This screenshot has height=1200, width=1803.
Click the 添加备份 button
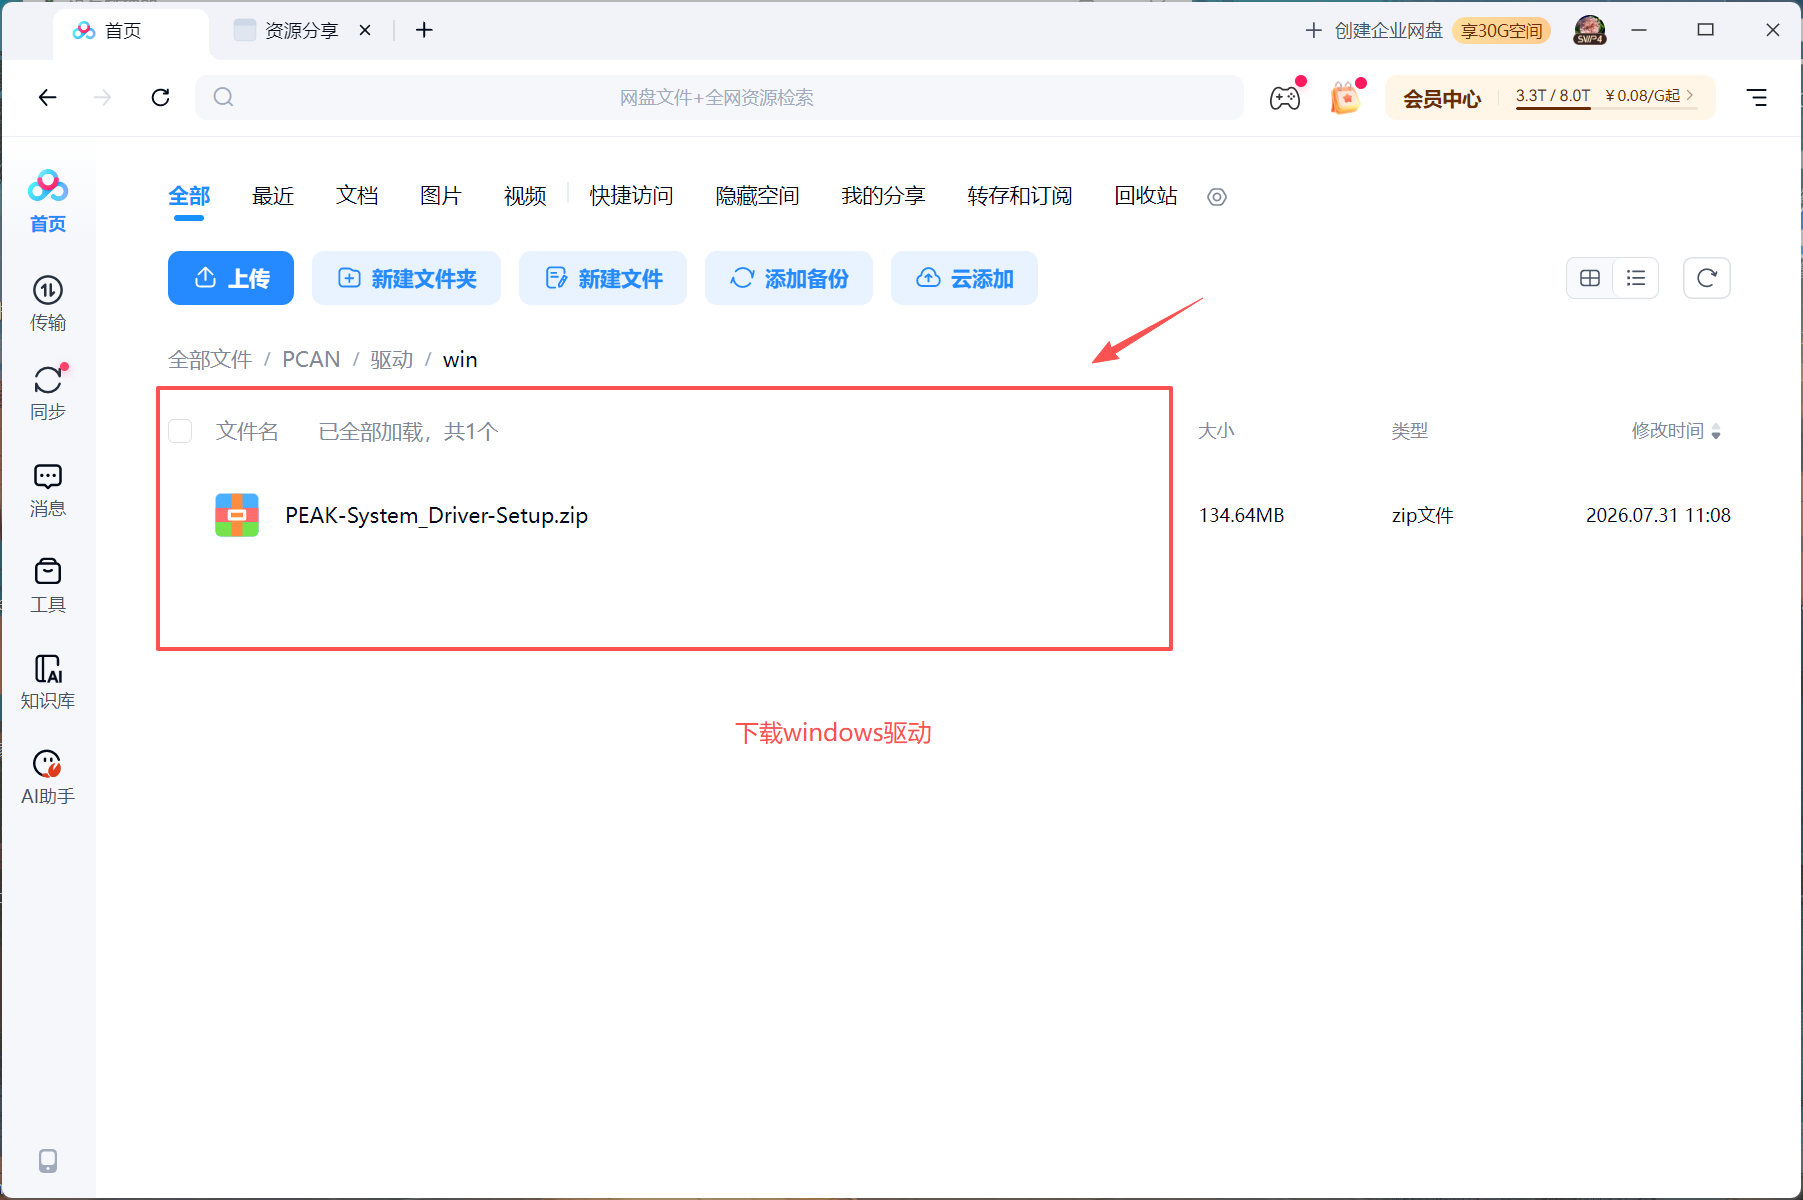click(x=789, y=278)
